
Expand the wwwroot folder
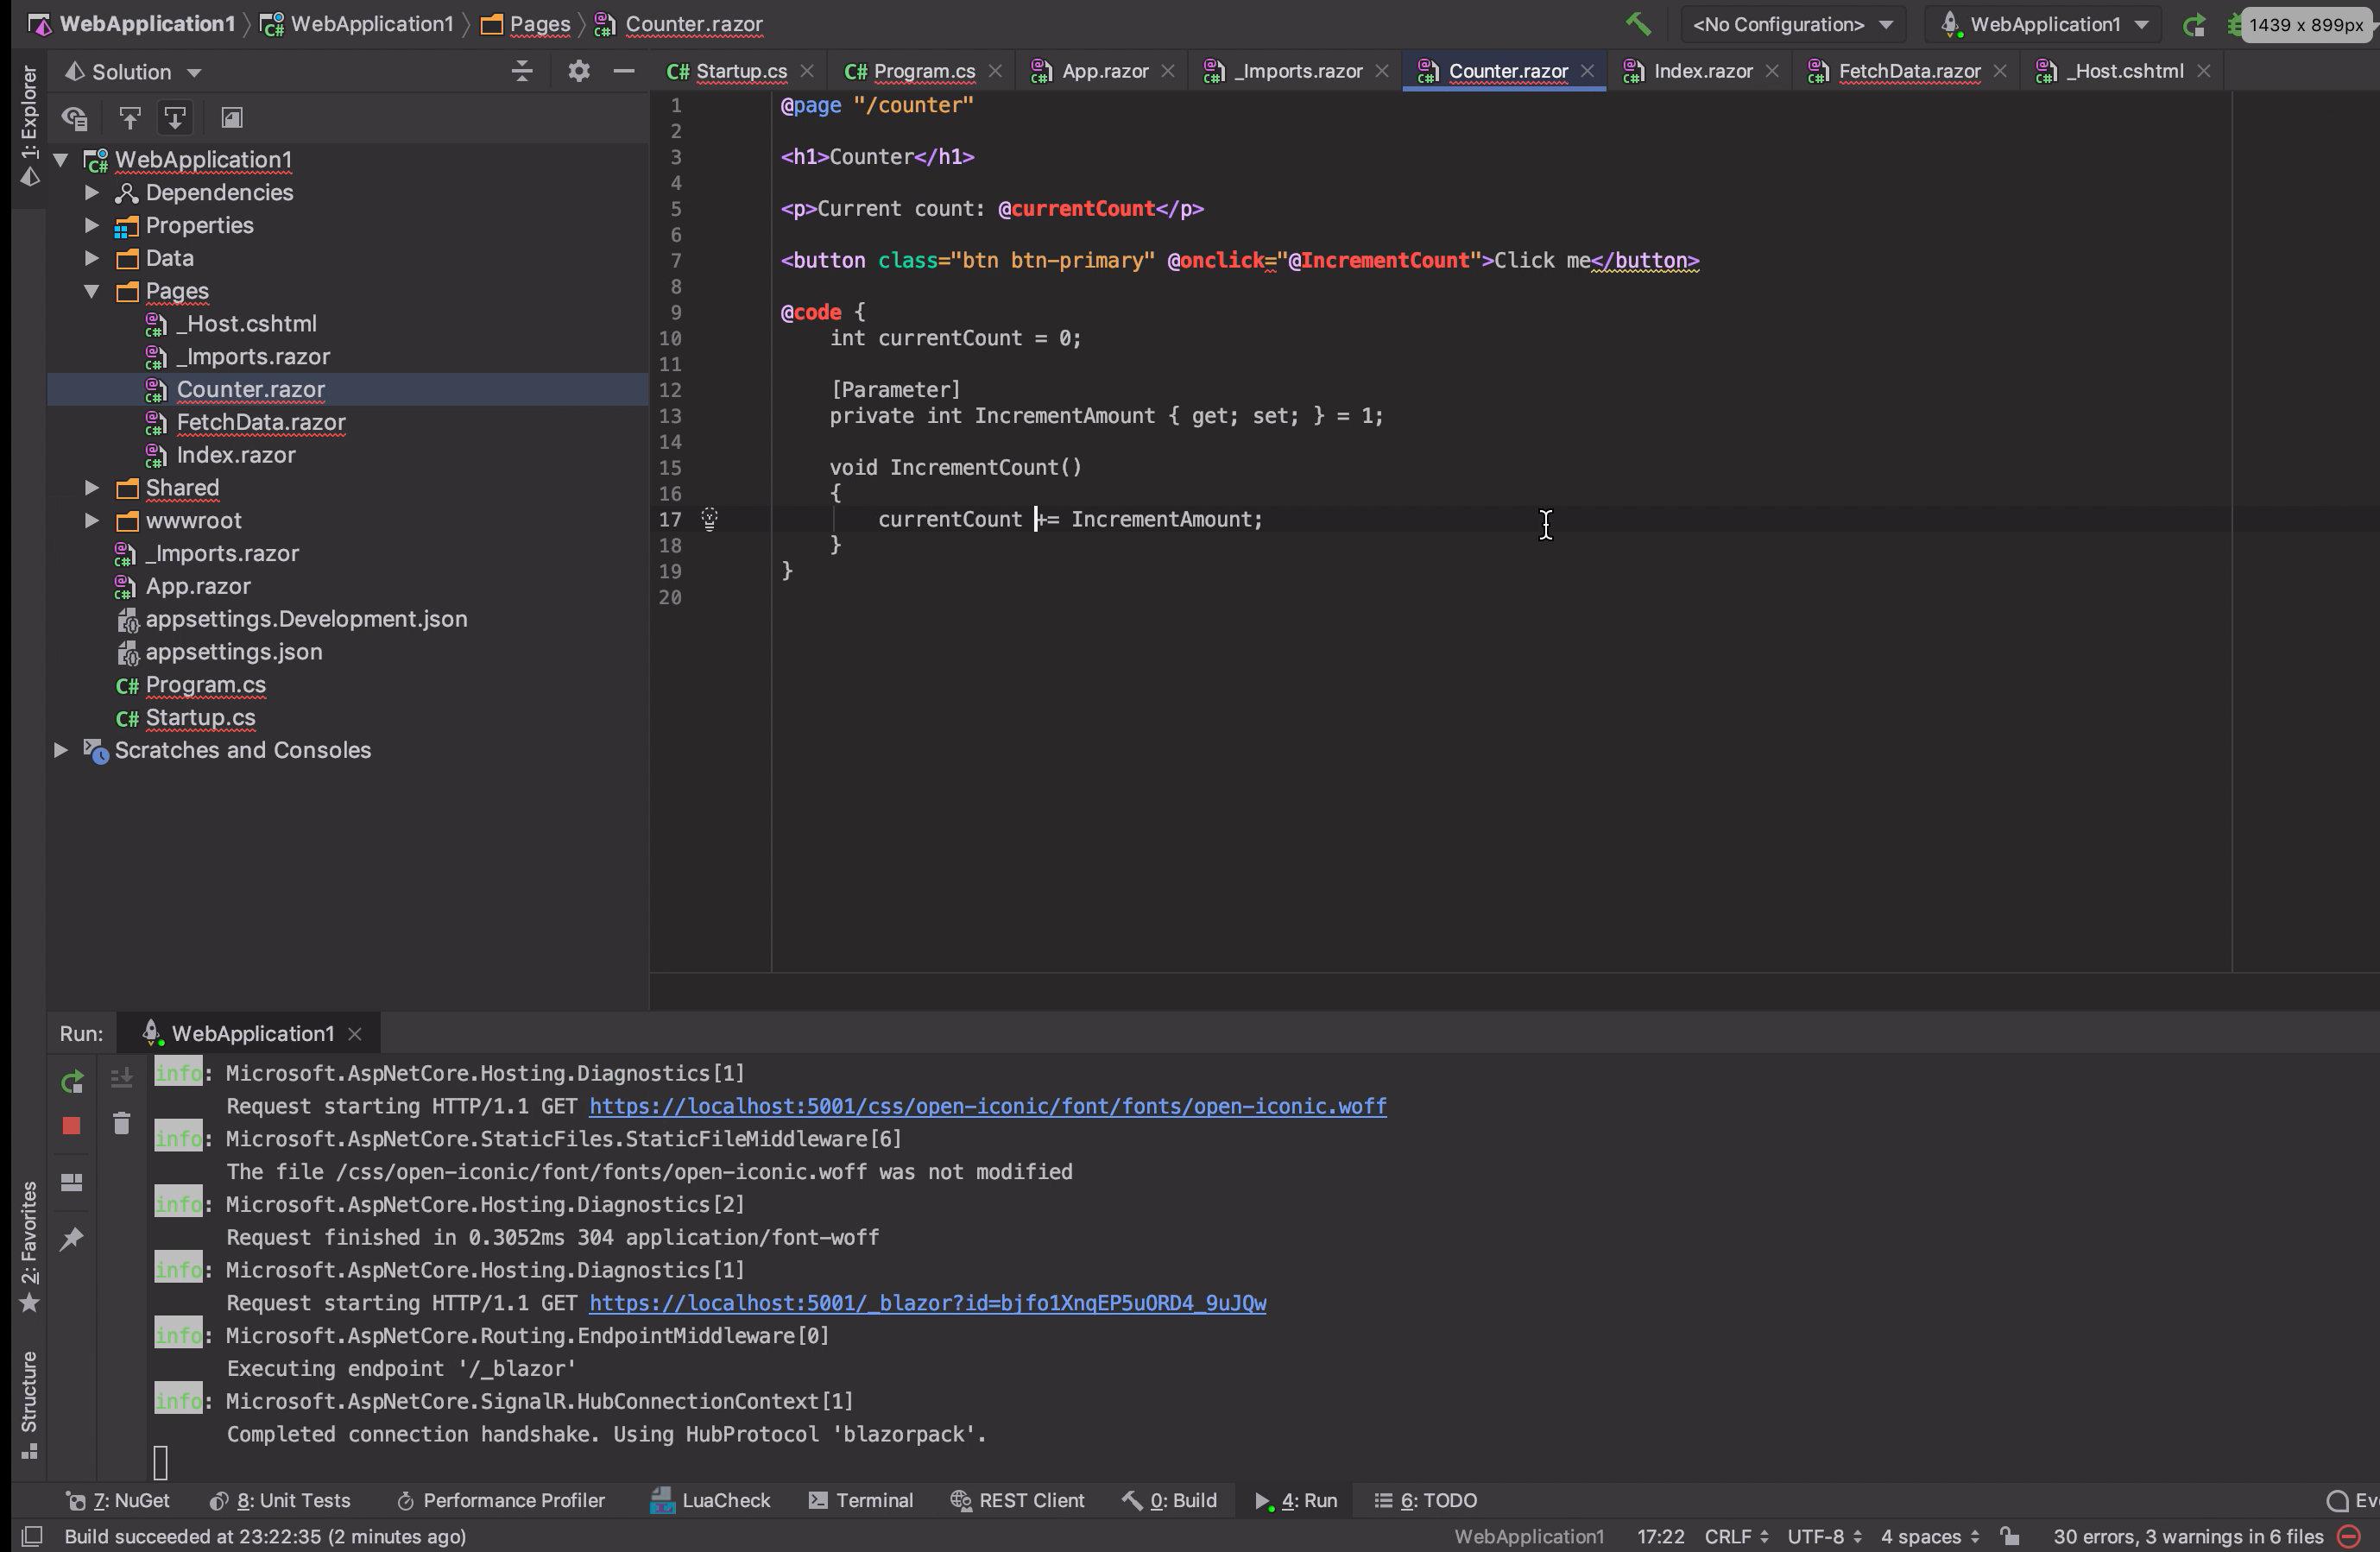pos(92,521)
